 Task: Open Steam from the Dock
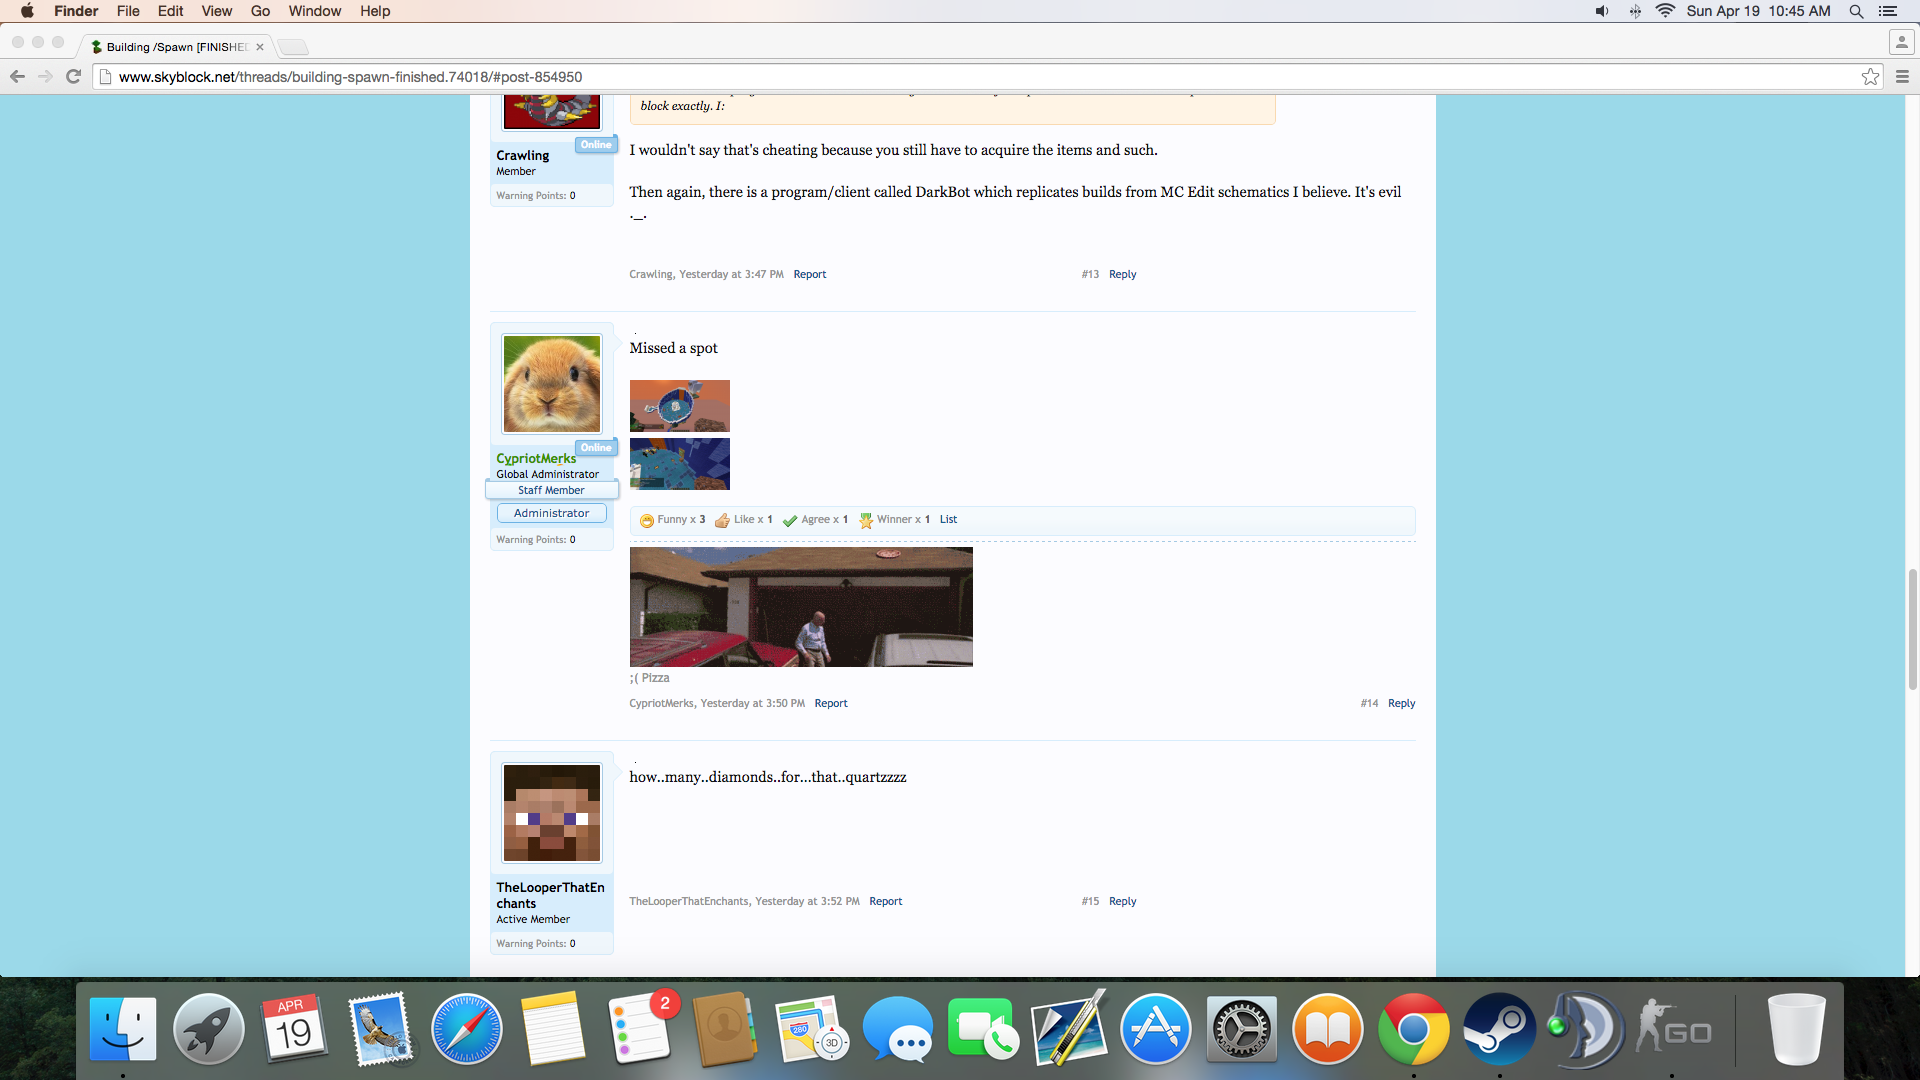(1499, 1029)
